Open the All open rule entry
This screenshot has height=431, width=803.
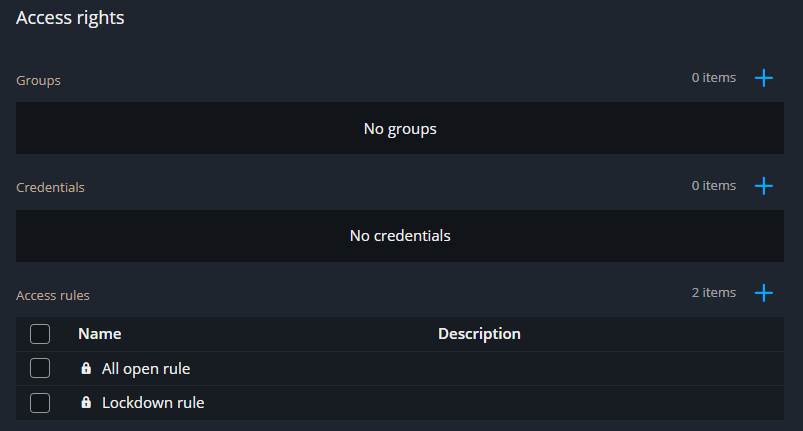point(146,369)
